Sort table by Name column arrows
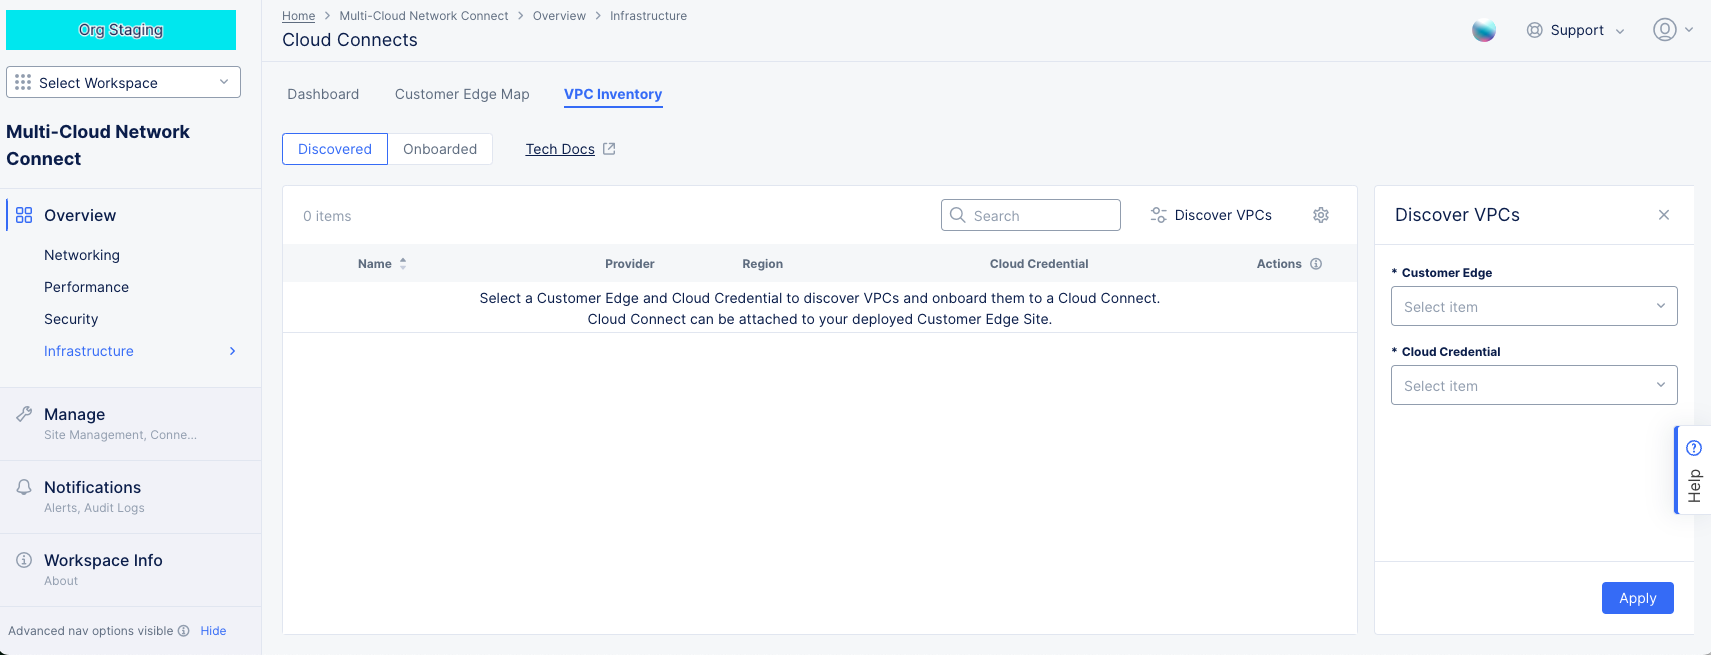Viewport: 1711px width, 655px height. coord(403,264)
